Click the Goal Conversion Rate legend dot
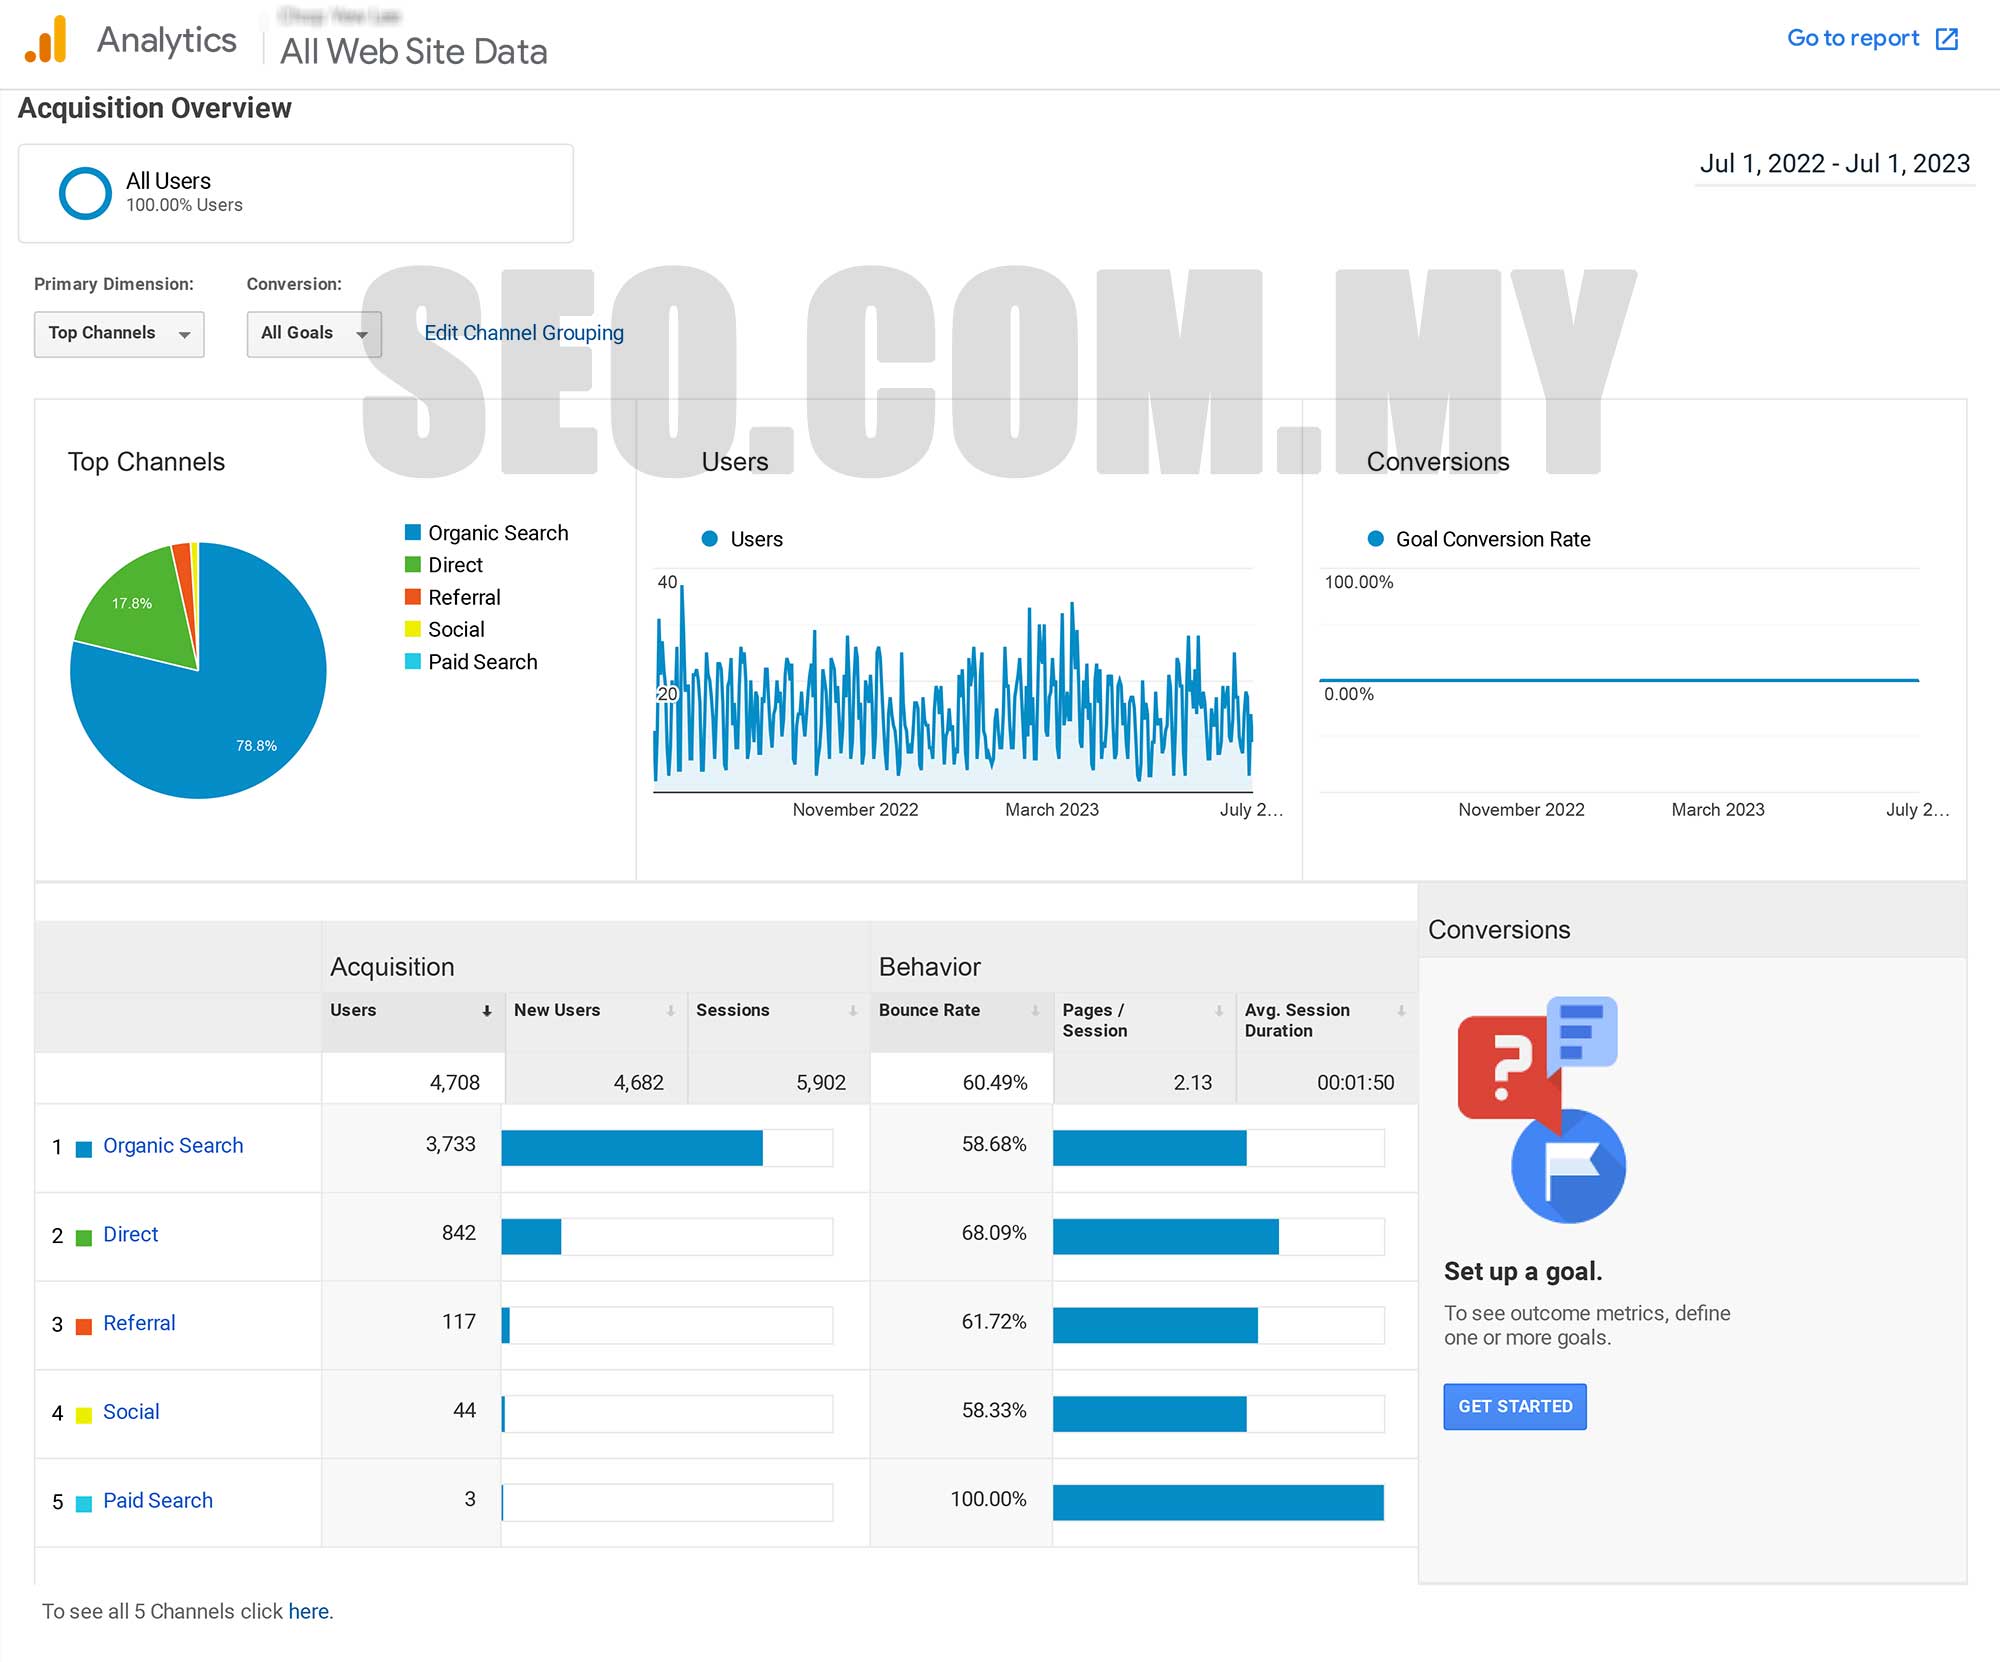 1376,539
